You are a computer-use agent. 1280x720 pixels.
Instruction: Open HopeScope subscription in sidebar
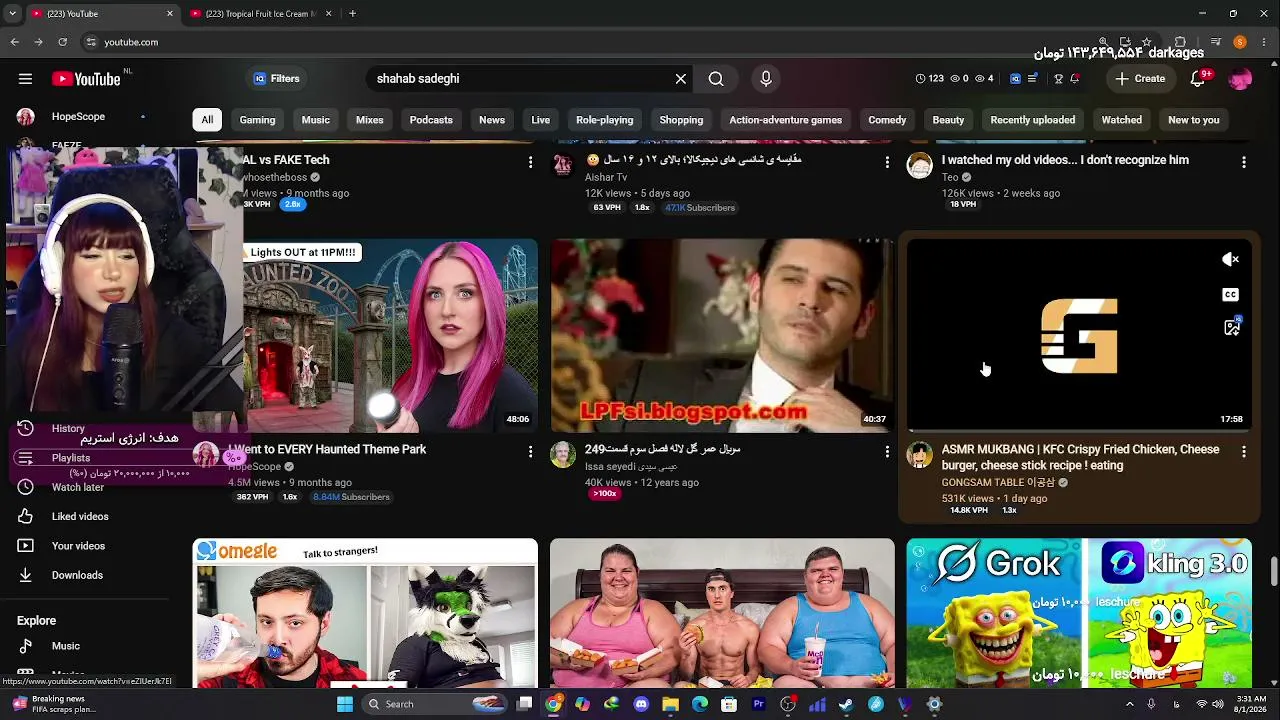tap(78, 117)
